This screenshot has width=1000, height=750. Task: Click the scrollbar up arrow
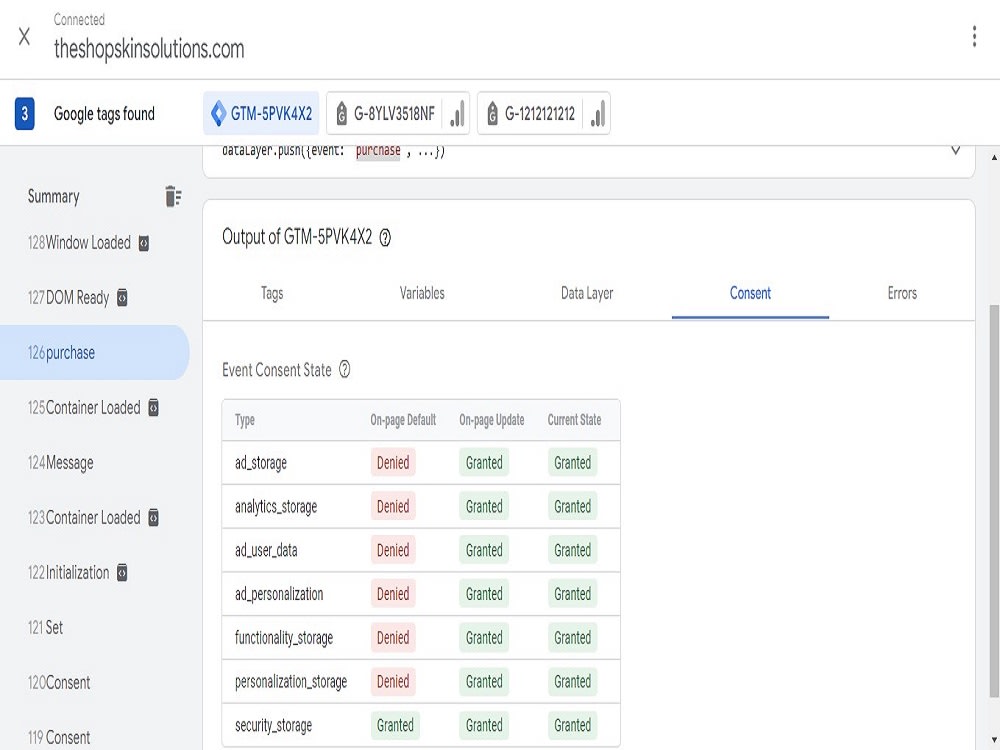click(x=994, y=157)
